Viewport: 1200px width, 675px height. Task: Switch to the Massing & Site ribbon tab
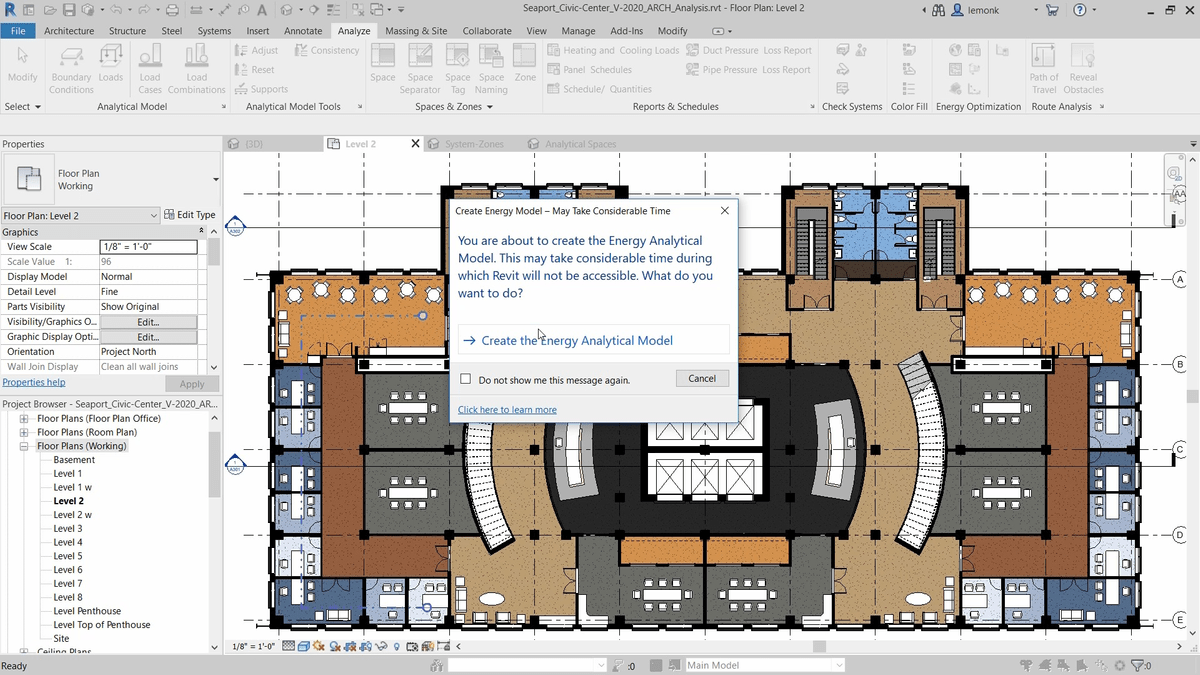[416, 30]
